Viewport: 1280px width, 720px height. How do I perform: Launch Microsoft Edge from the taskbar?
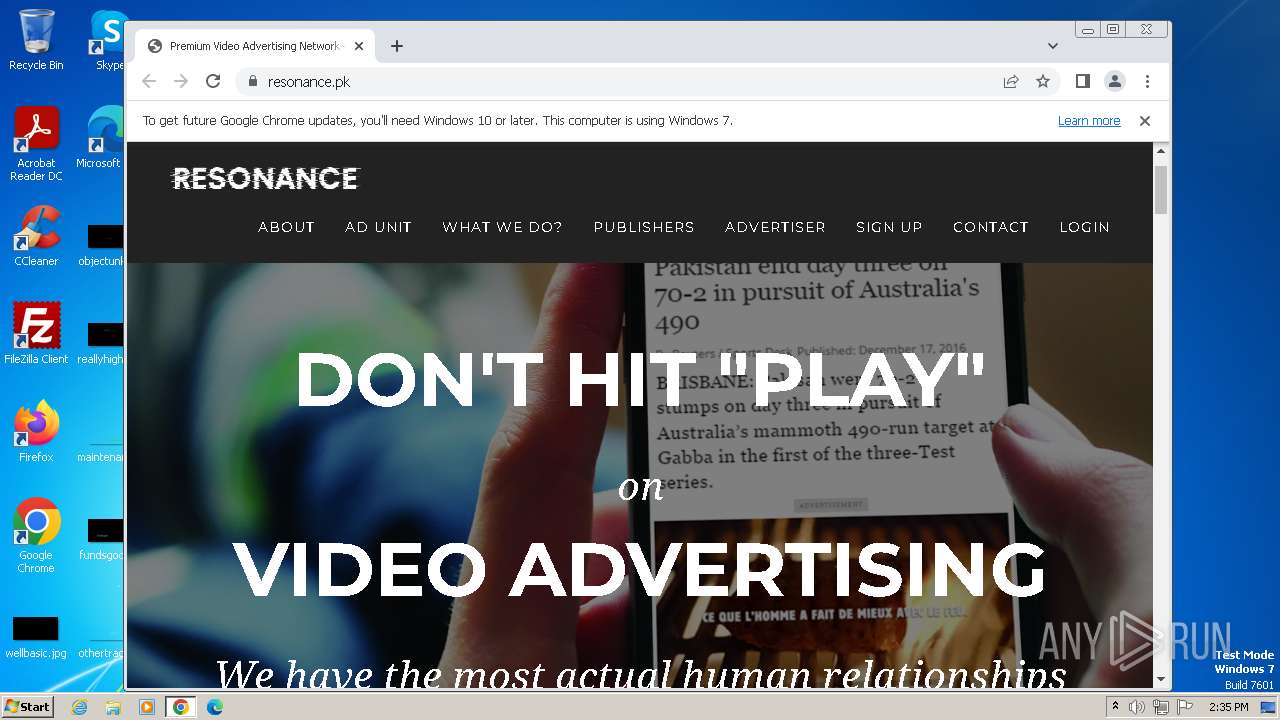215,707
